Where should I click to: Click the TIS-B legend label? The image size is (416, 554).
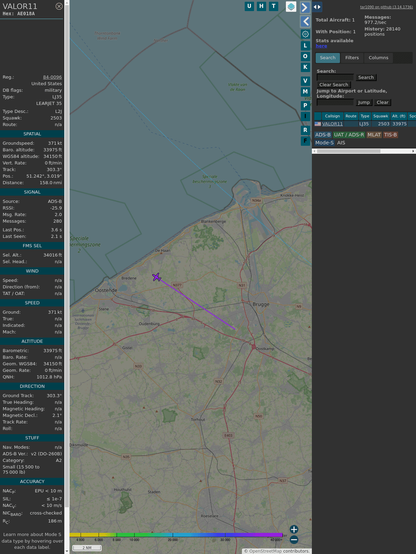point(390,135)
